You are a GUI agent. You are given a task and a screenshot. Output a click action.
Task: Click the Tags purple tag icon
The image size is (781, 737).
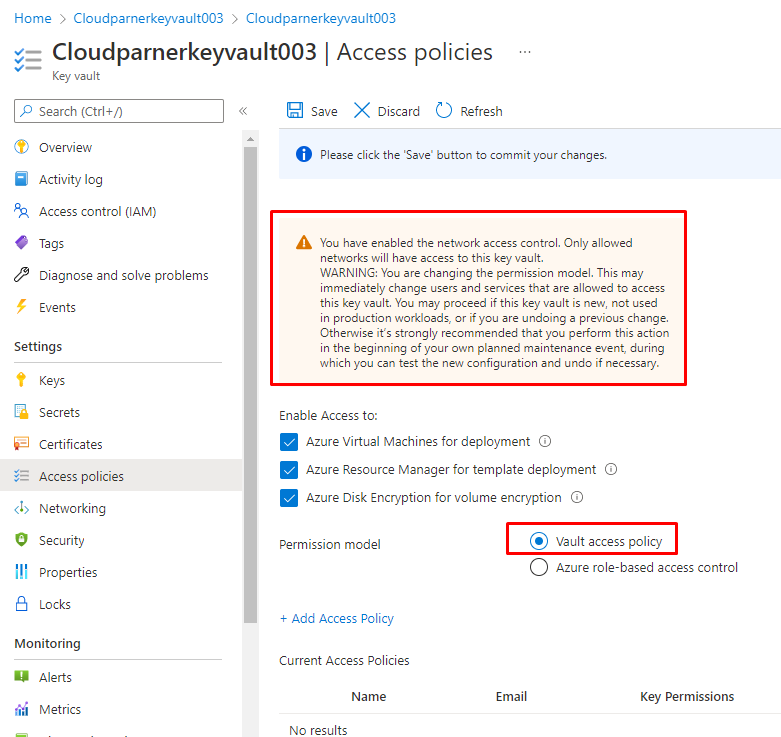21,243
